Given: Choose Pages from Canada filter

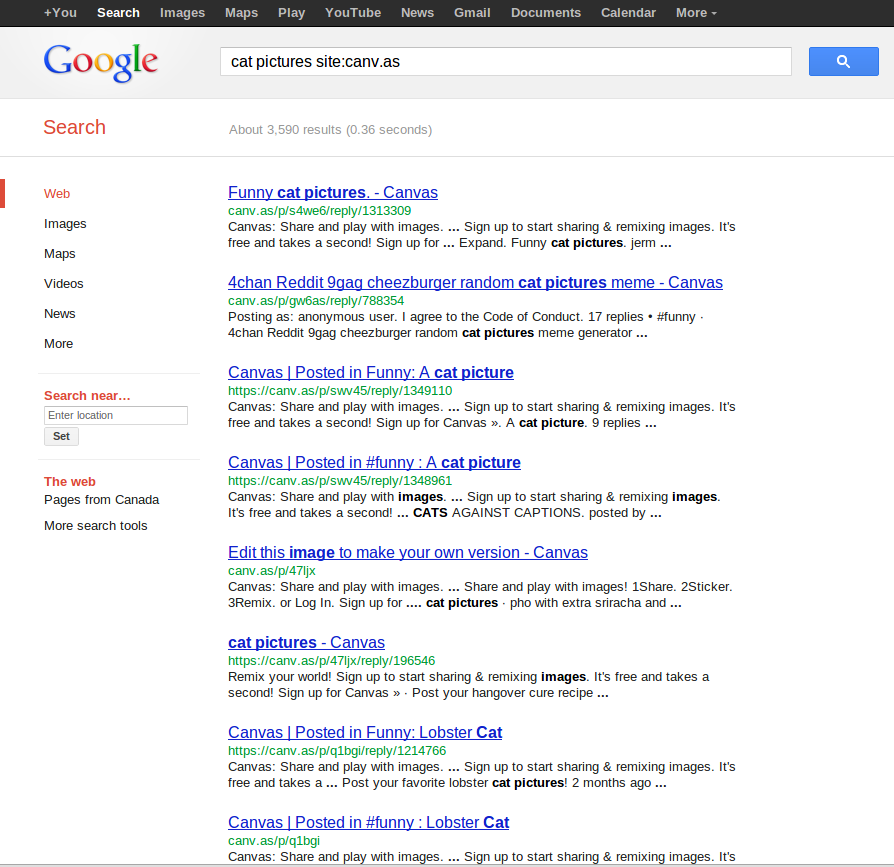Looking at the screenshot, I should coord(101,500).
